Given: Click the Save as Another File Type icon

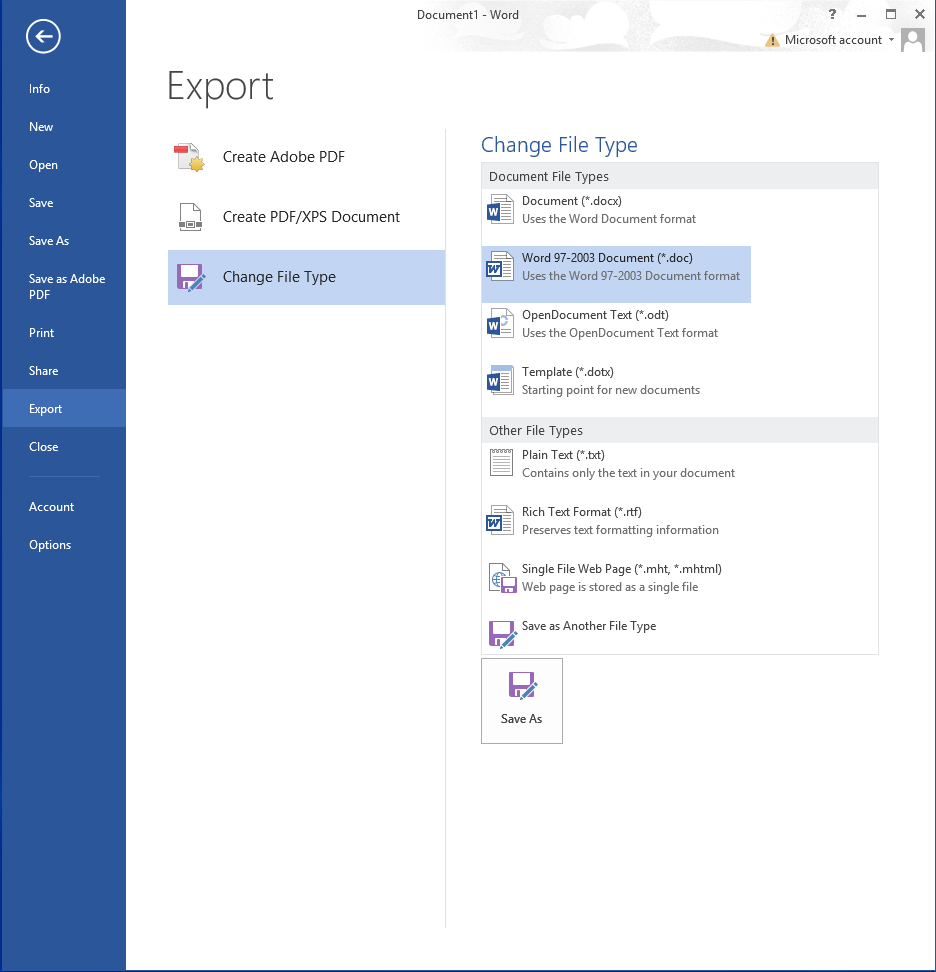Looking at the screenshot, I should click(x=503, y=634).
